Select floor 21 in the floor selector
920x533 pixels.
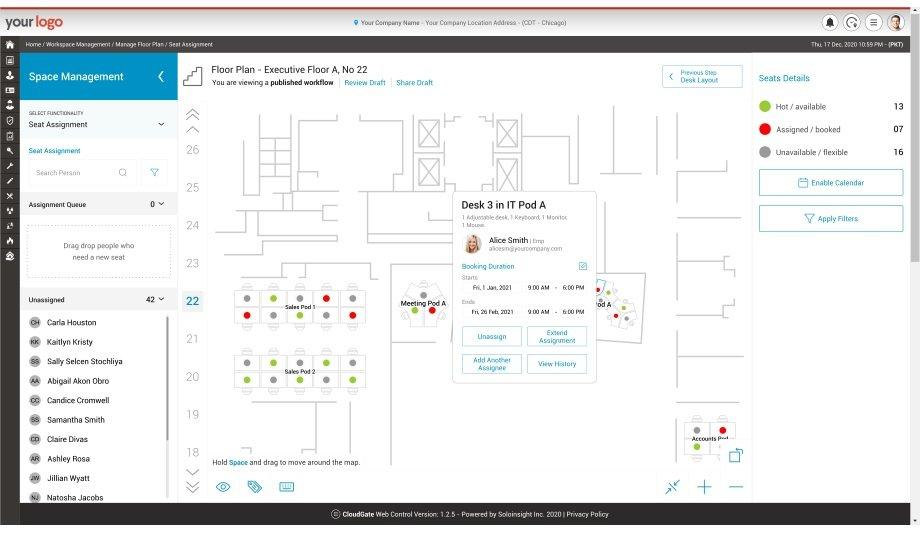[x=192, y=339]
